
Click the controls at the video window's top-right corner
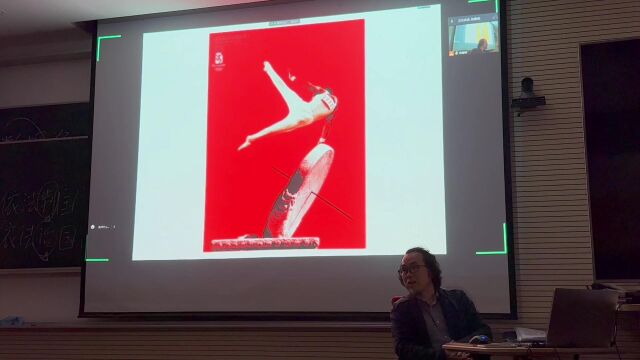[x=494, y=18]
